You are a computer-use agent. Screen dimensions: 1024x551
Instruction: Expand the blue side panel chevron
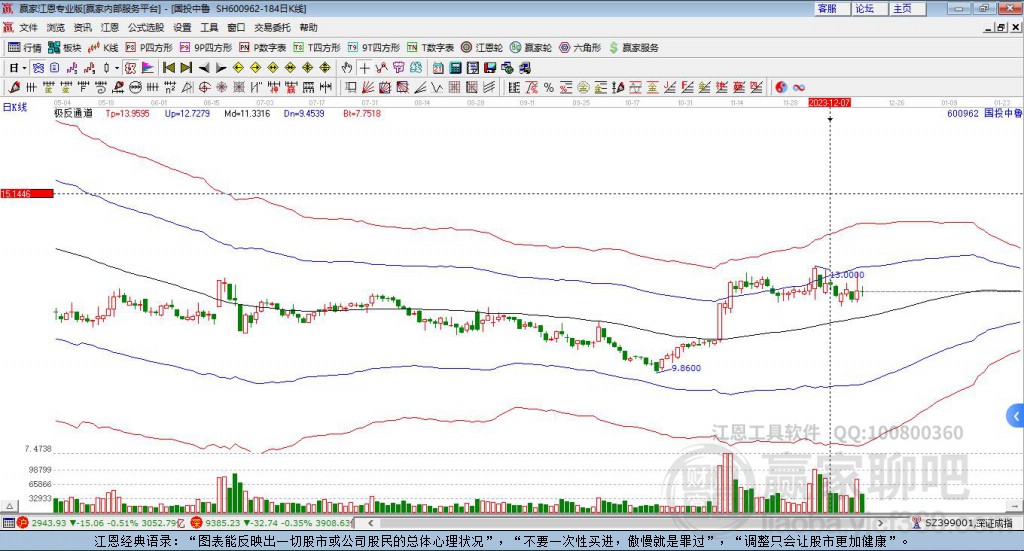coord(1016,416)
